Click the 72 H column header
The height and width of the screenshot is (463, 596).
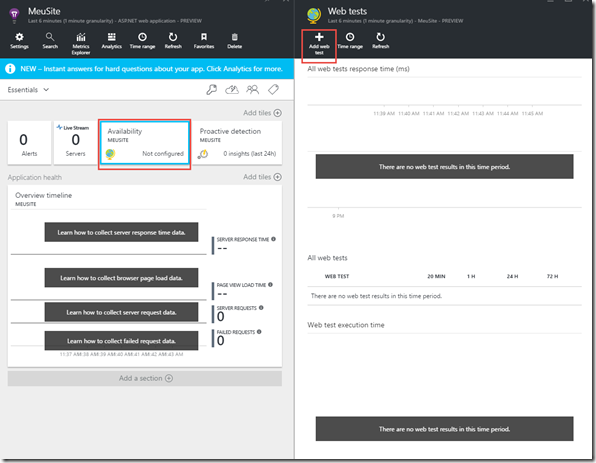[552, 276]
